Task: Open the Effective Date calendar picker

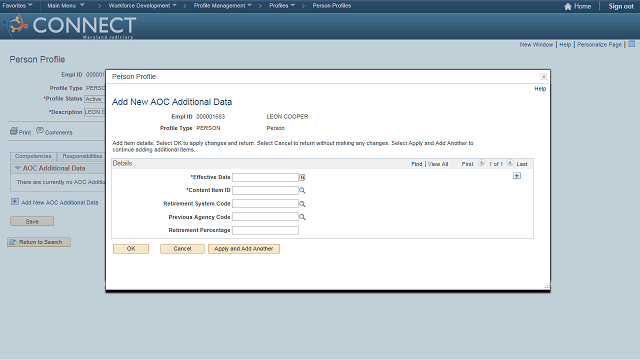Action: [302, 177]
